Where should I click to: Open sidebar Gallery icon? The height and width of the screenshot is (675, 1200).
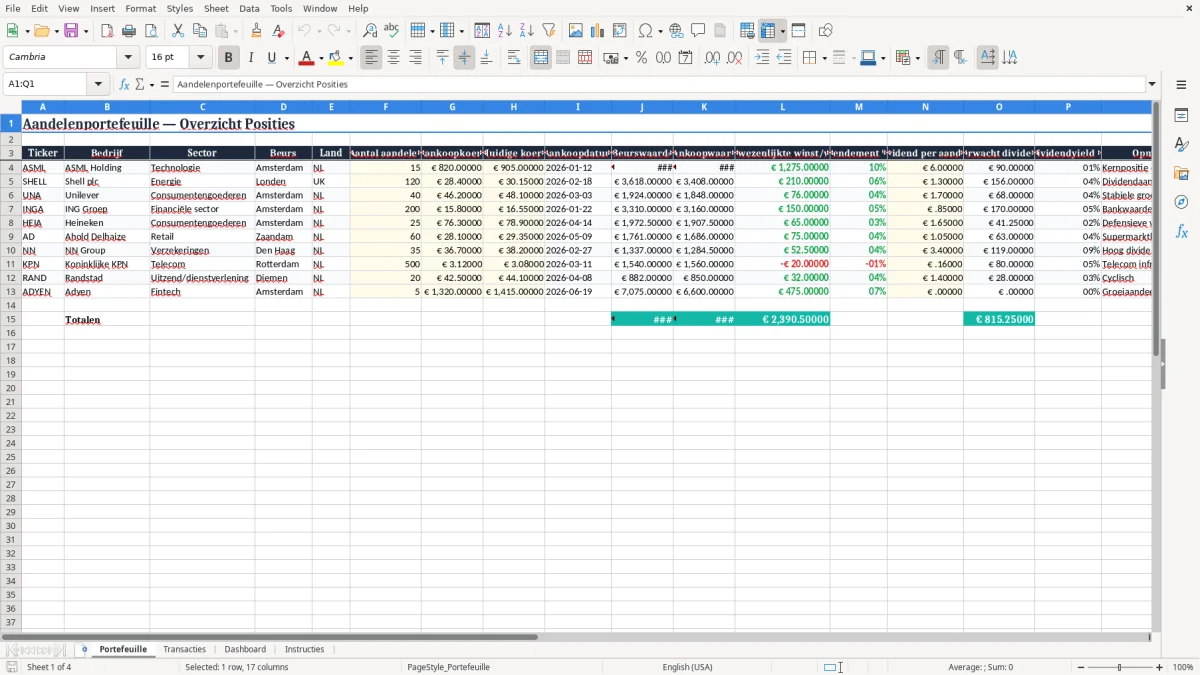(1181, 173)
